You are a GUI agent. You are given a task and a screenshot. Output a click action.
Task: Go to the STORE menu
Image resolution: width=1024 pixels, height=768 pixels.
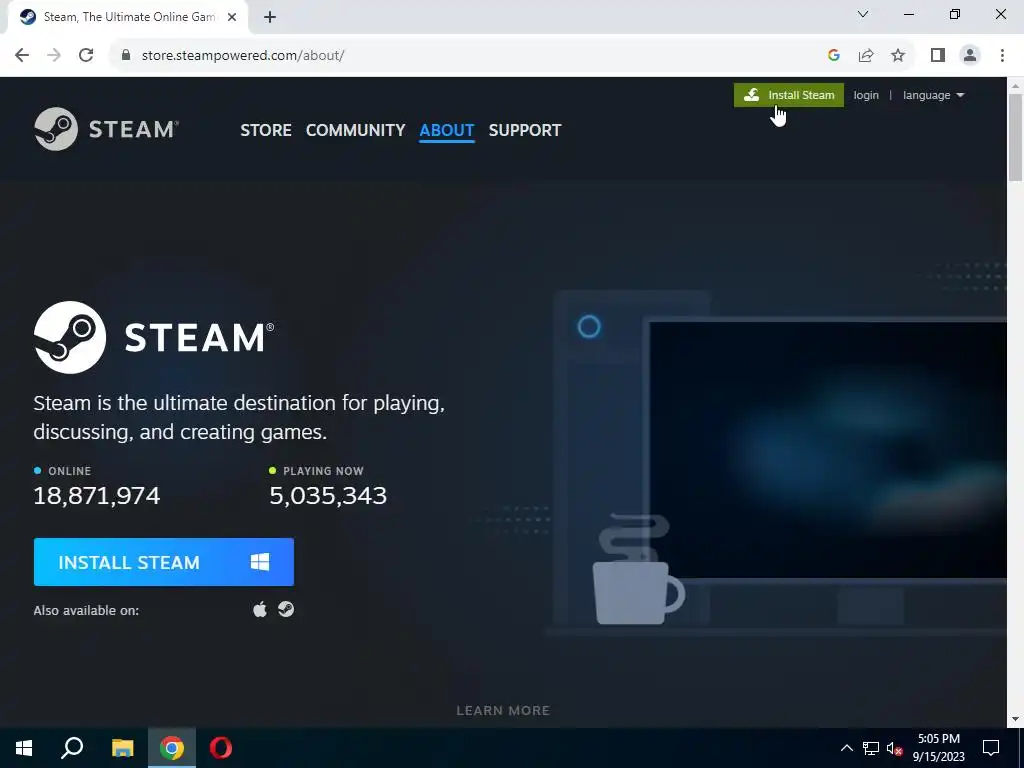266,130
